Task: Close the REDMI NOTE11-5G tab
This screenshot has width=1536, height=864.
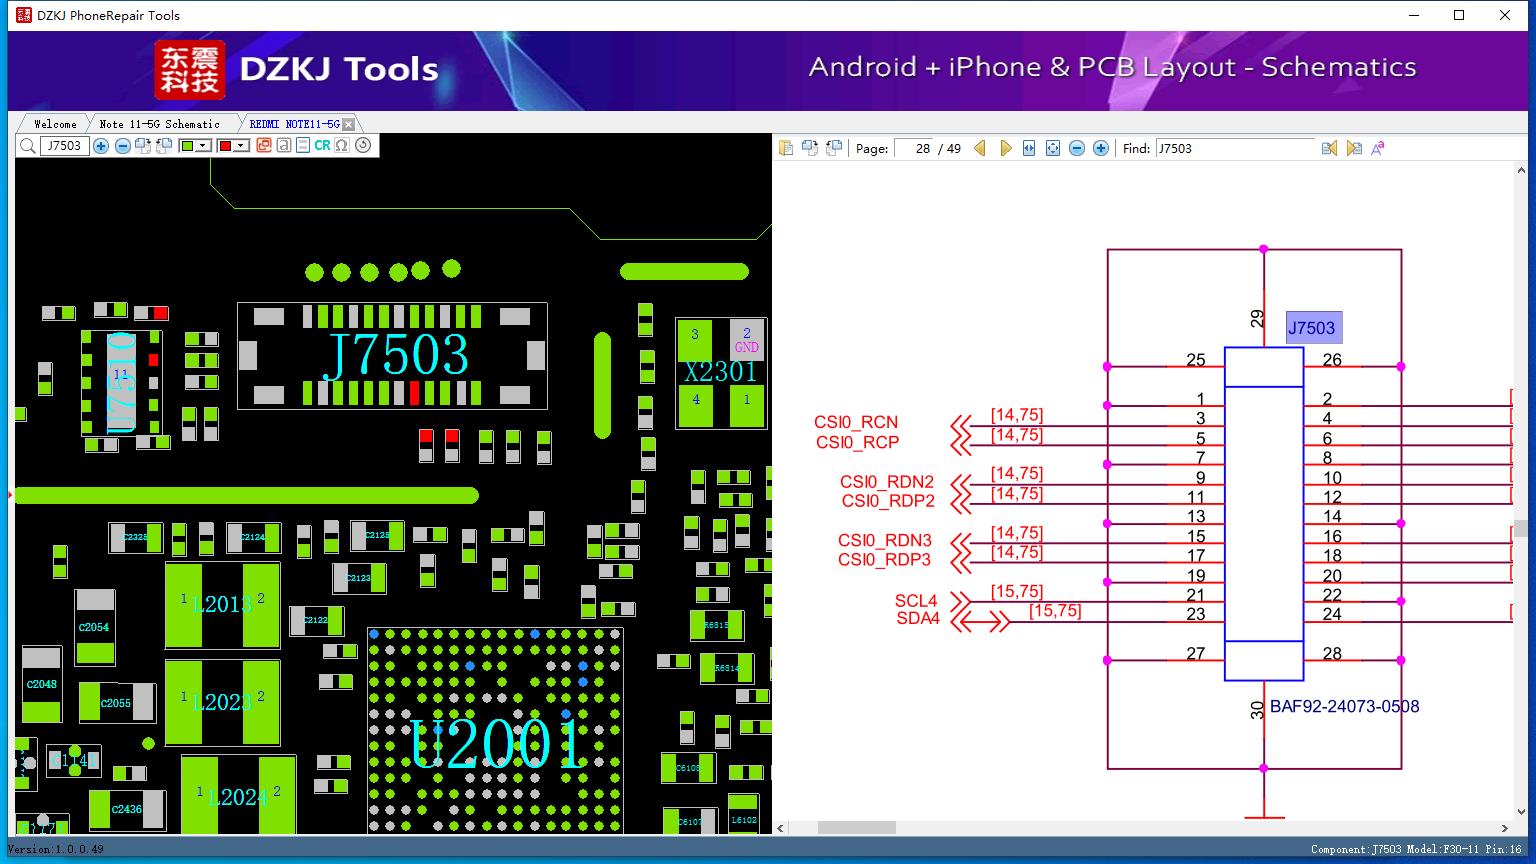Action: pyautogui.click(x=348, y=124)
